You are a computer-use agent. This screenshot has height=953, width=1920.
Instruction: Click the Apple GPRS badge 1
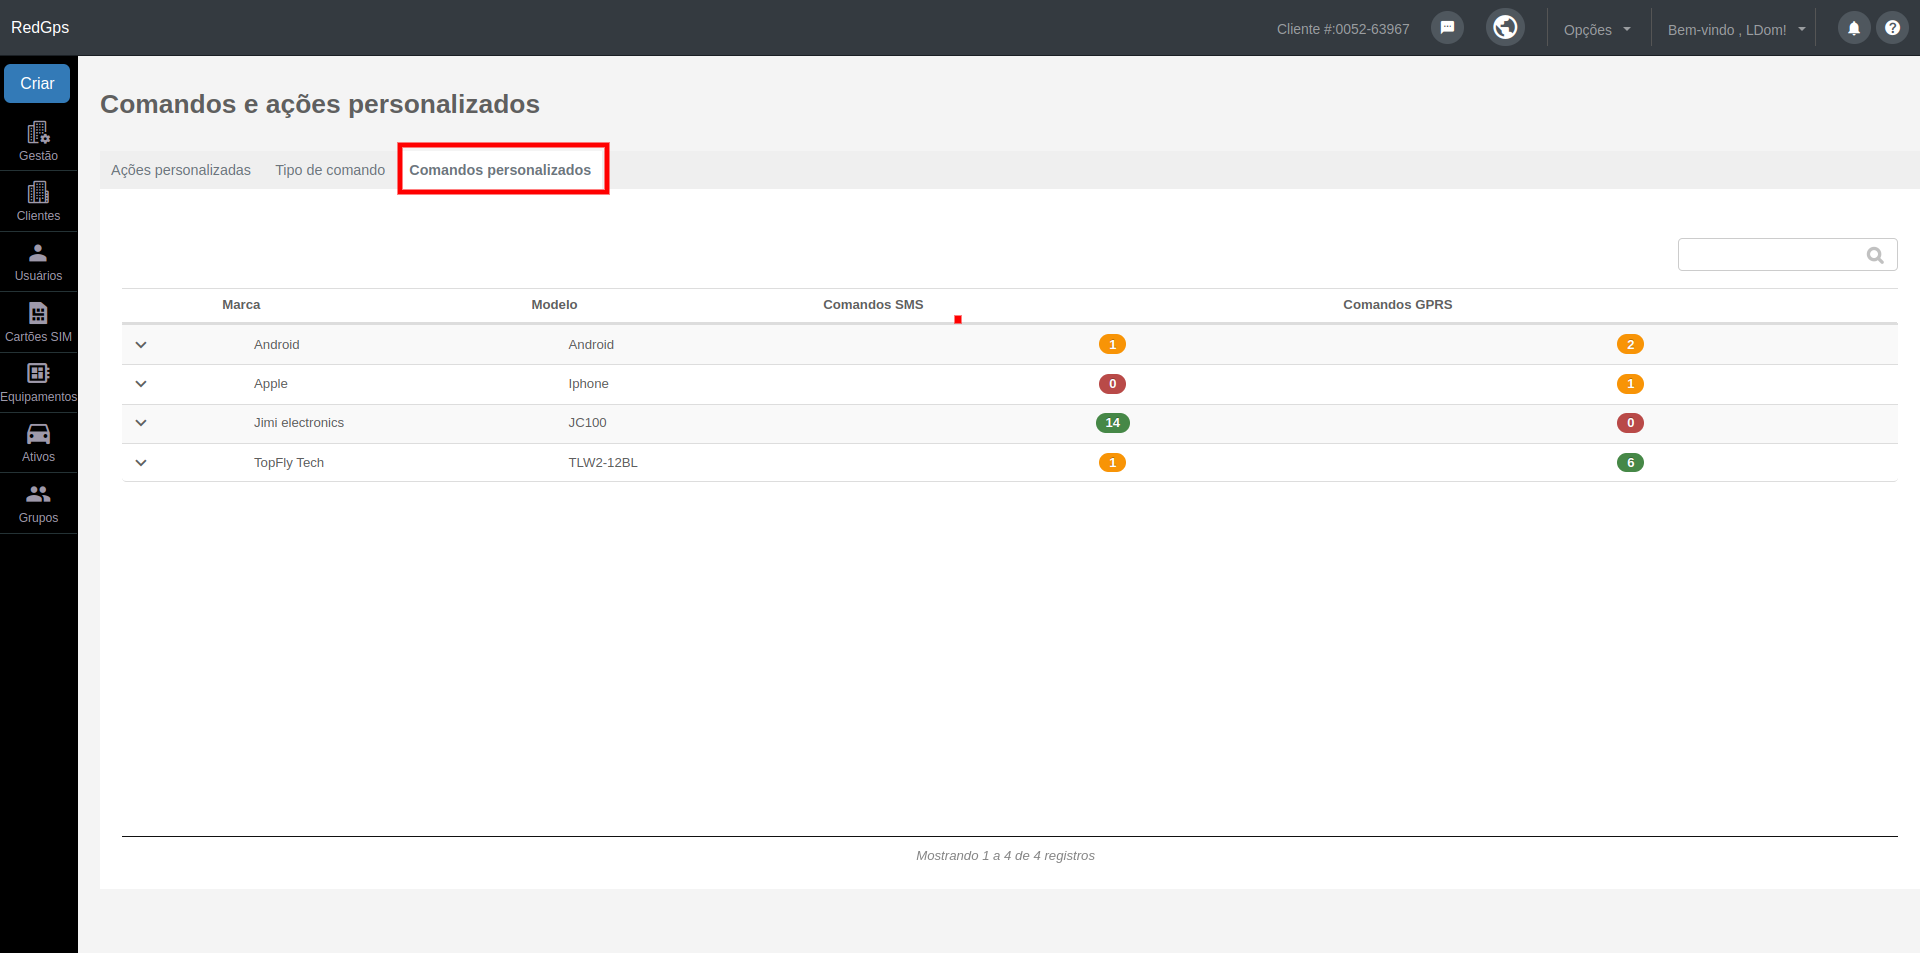[1630, 384]
